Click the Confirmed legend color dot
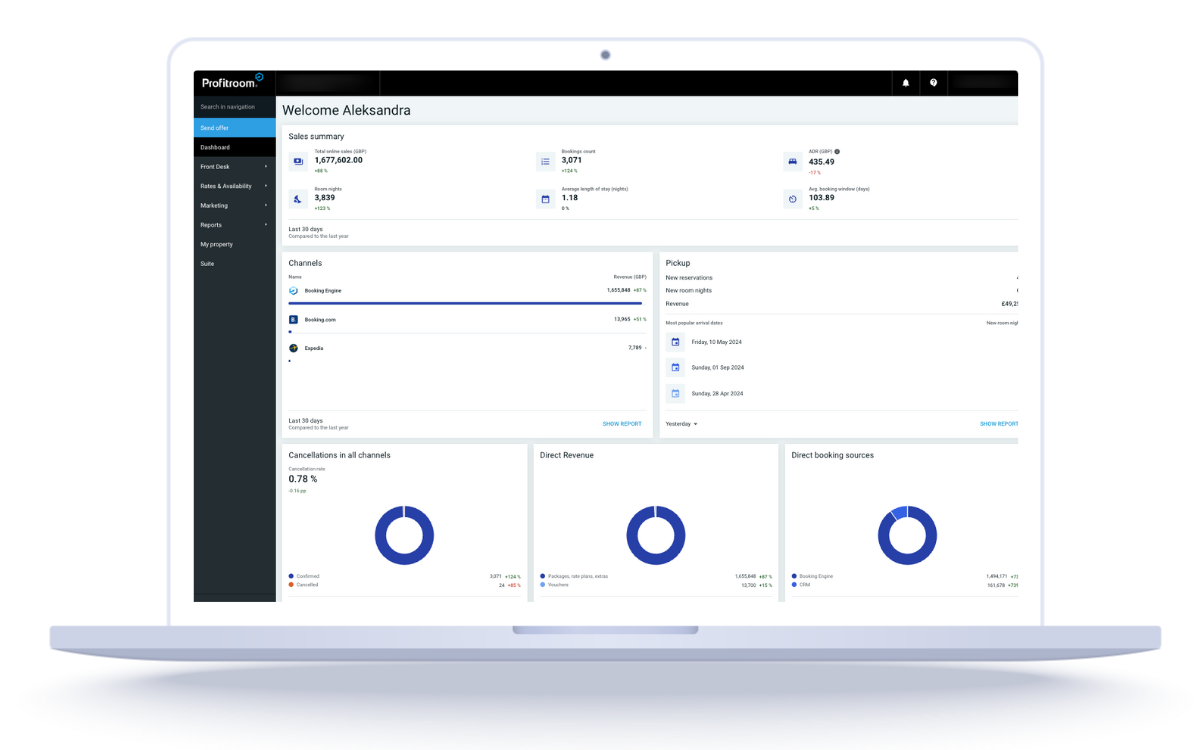 (291, 576)
